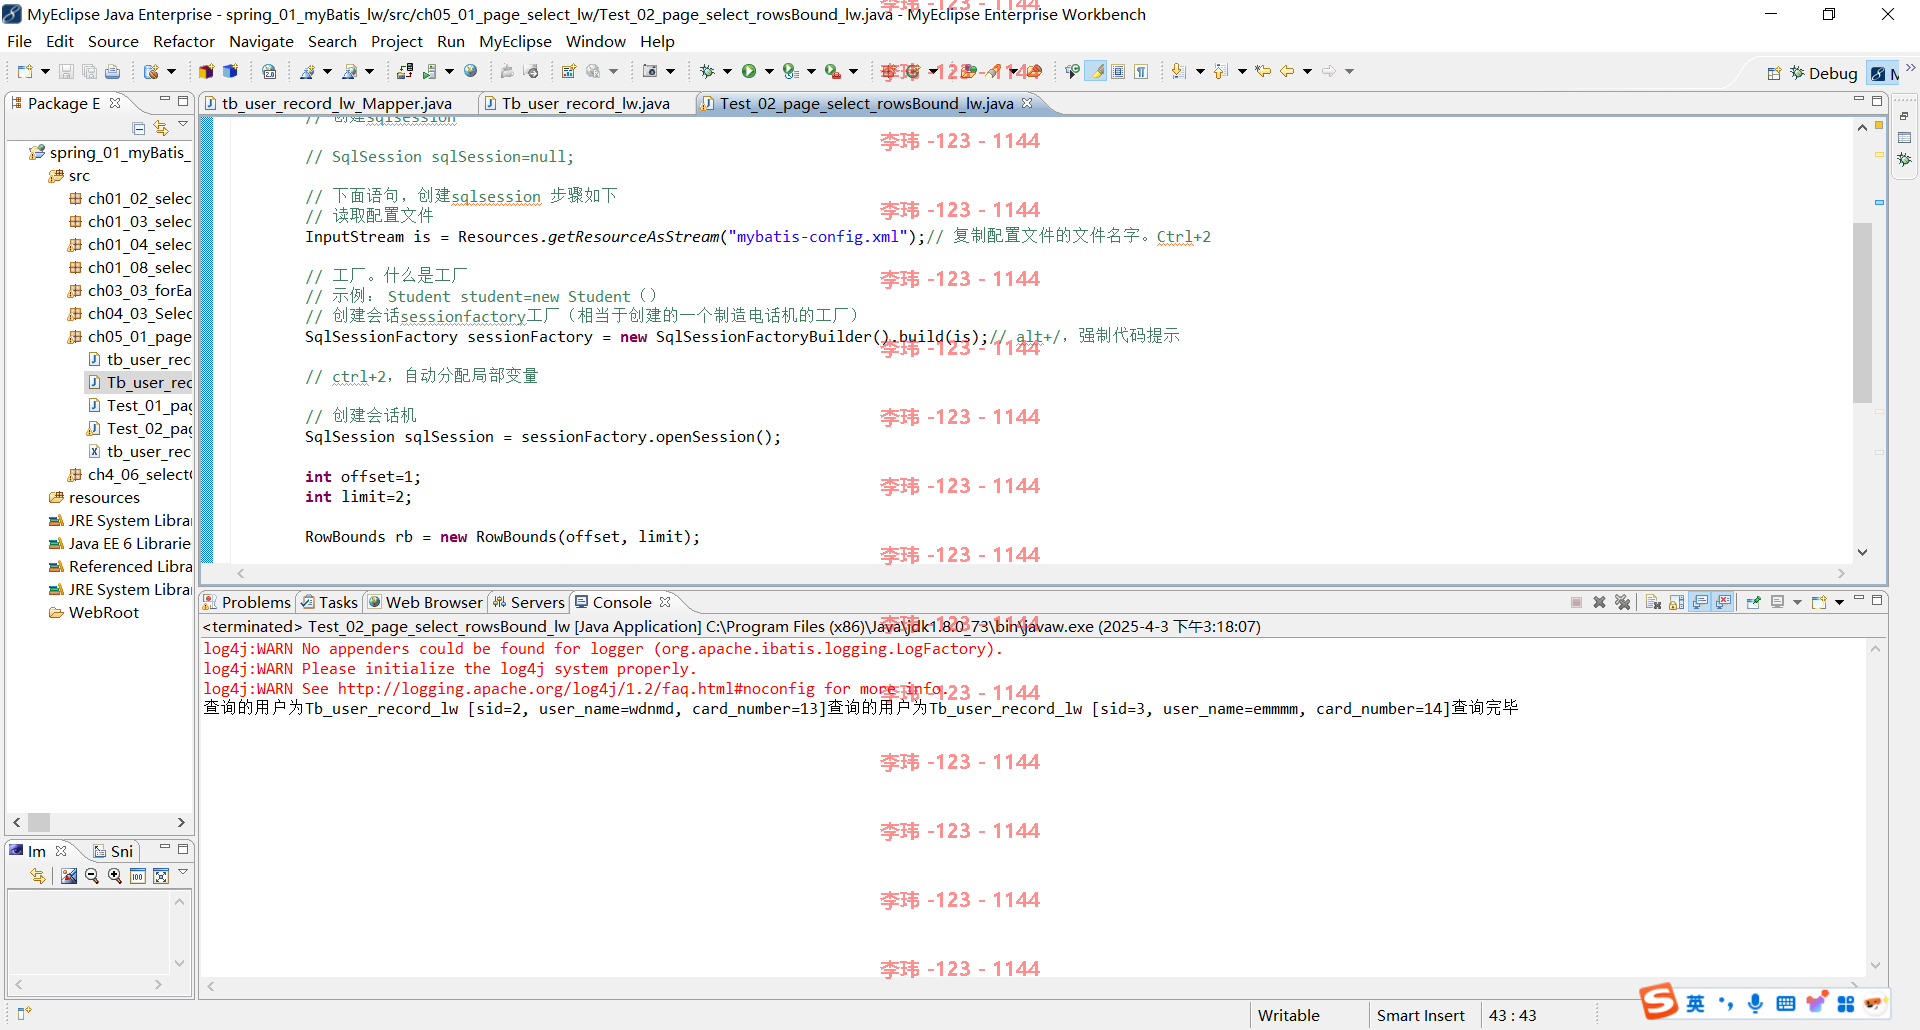Click the Open Perspective icon
The width and height of the screenshot is (1920, 1030).
point(1774,73)
